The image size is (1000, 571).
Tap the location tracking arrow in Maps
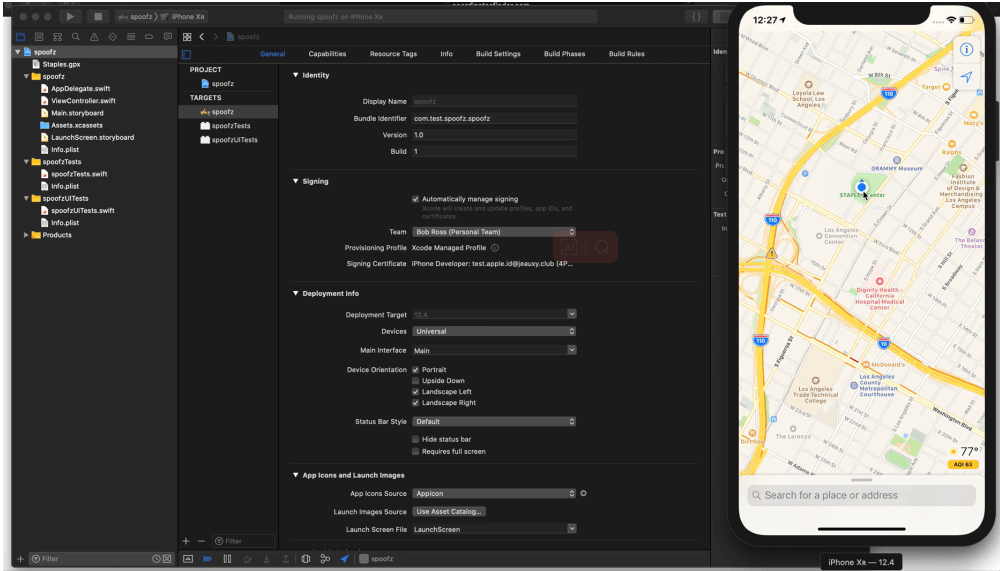point(966,77)
